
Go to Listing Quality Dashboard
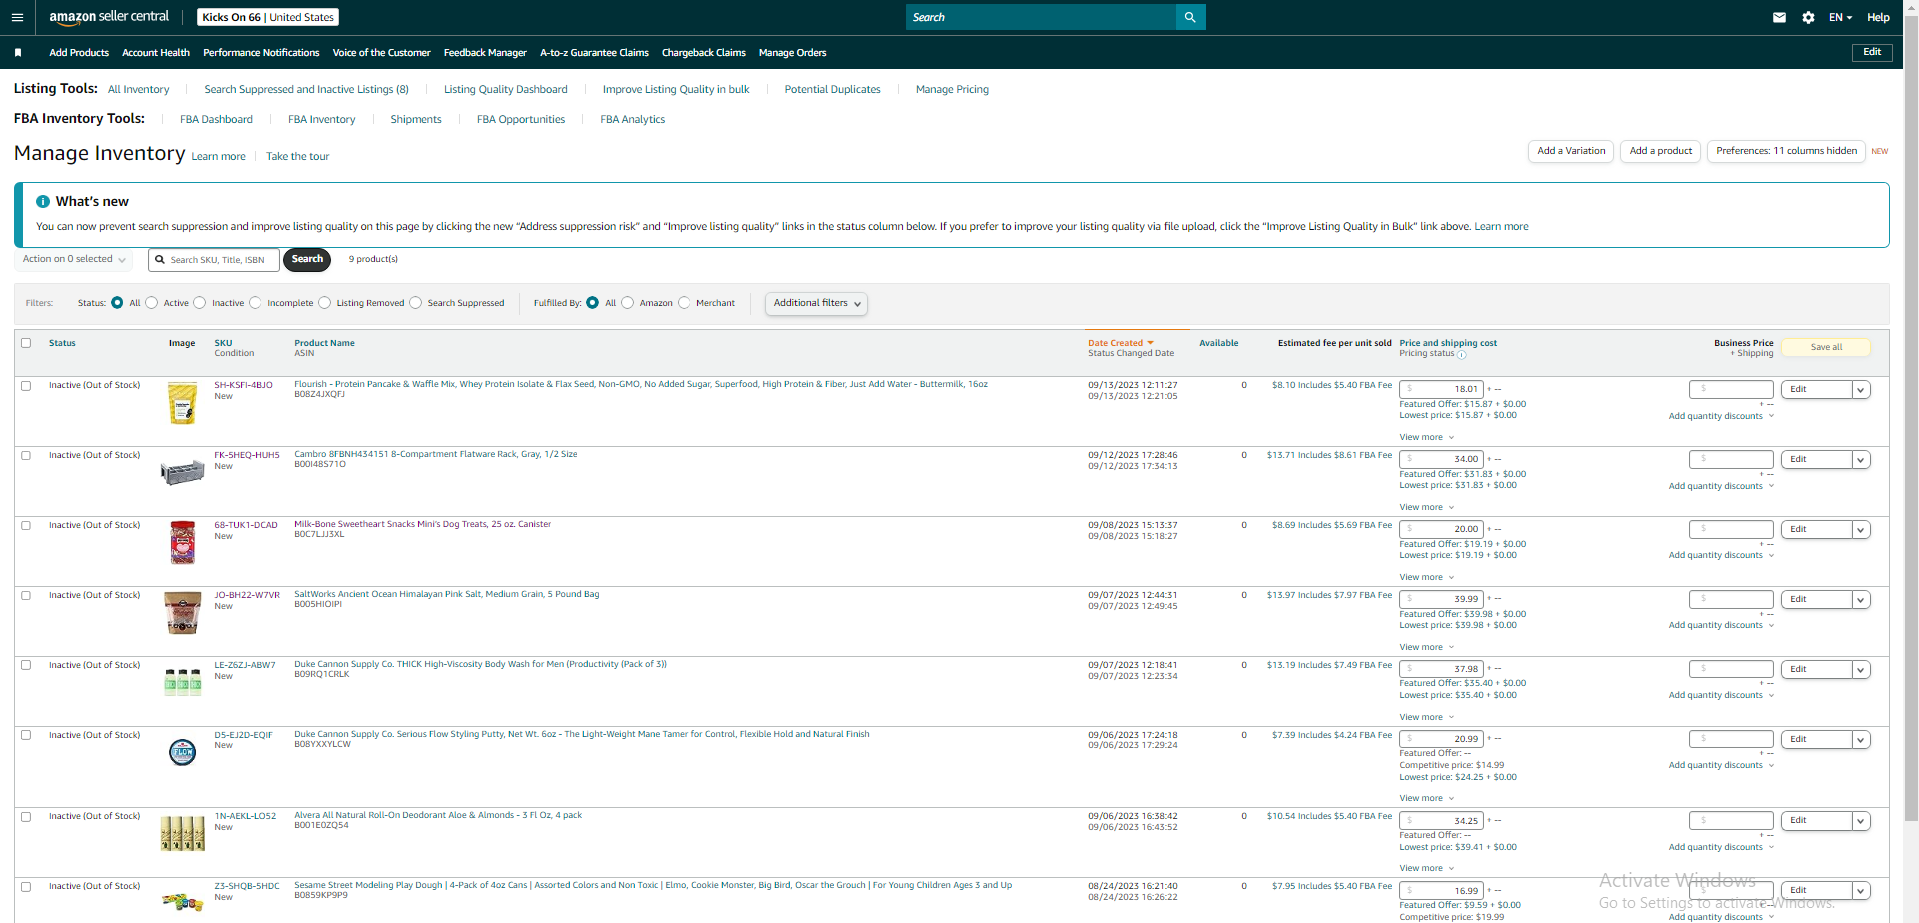pyautogui.click(x=505, y=89)
